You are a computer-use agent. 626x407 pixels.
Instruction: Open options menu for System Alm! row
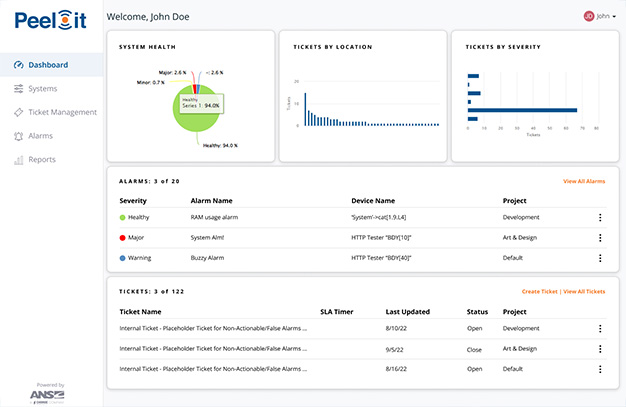pos(600,238)
